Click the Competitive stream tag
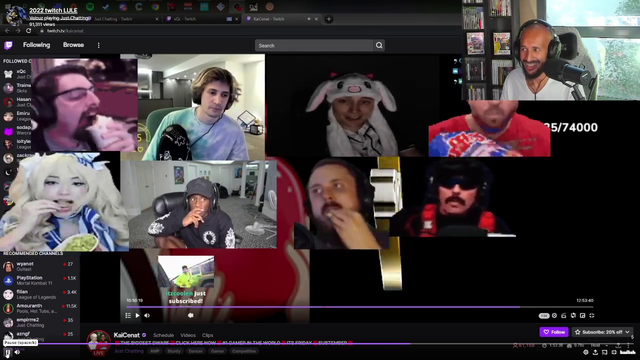 click(244, 351)
